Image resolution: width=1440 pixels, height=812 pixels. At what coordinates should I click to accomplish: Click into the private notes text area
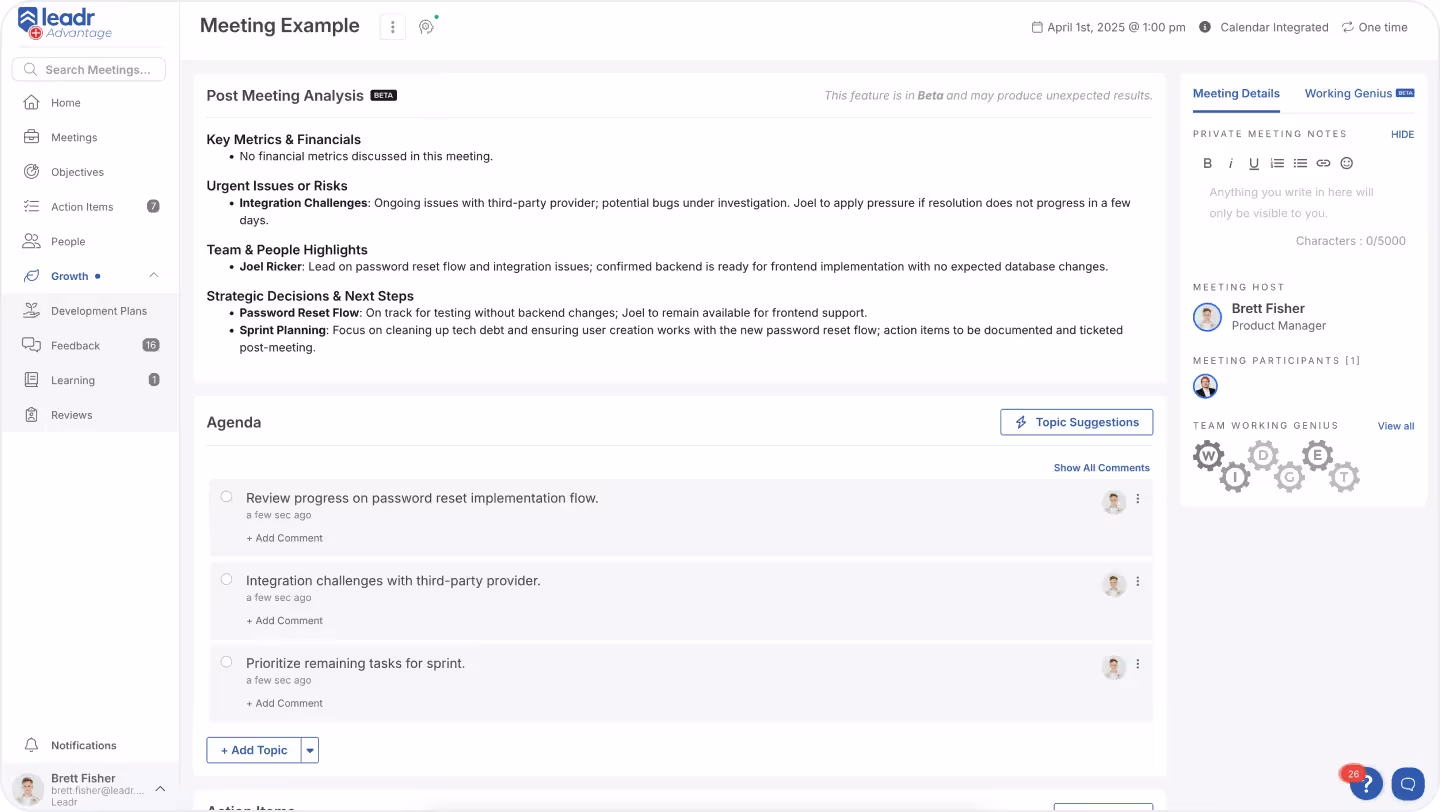tap(1304, 203)
